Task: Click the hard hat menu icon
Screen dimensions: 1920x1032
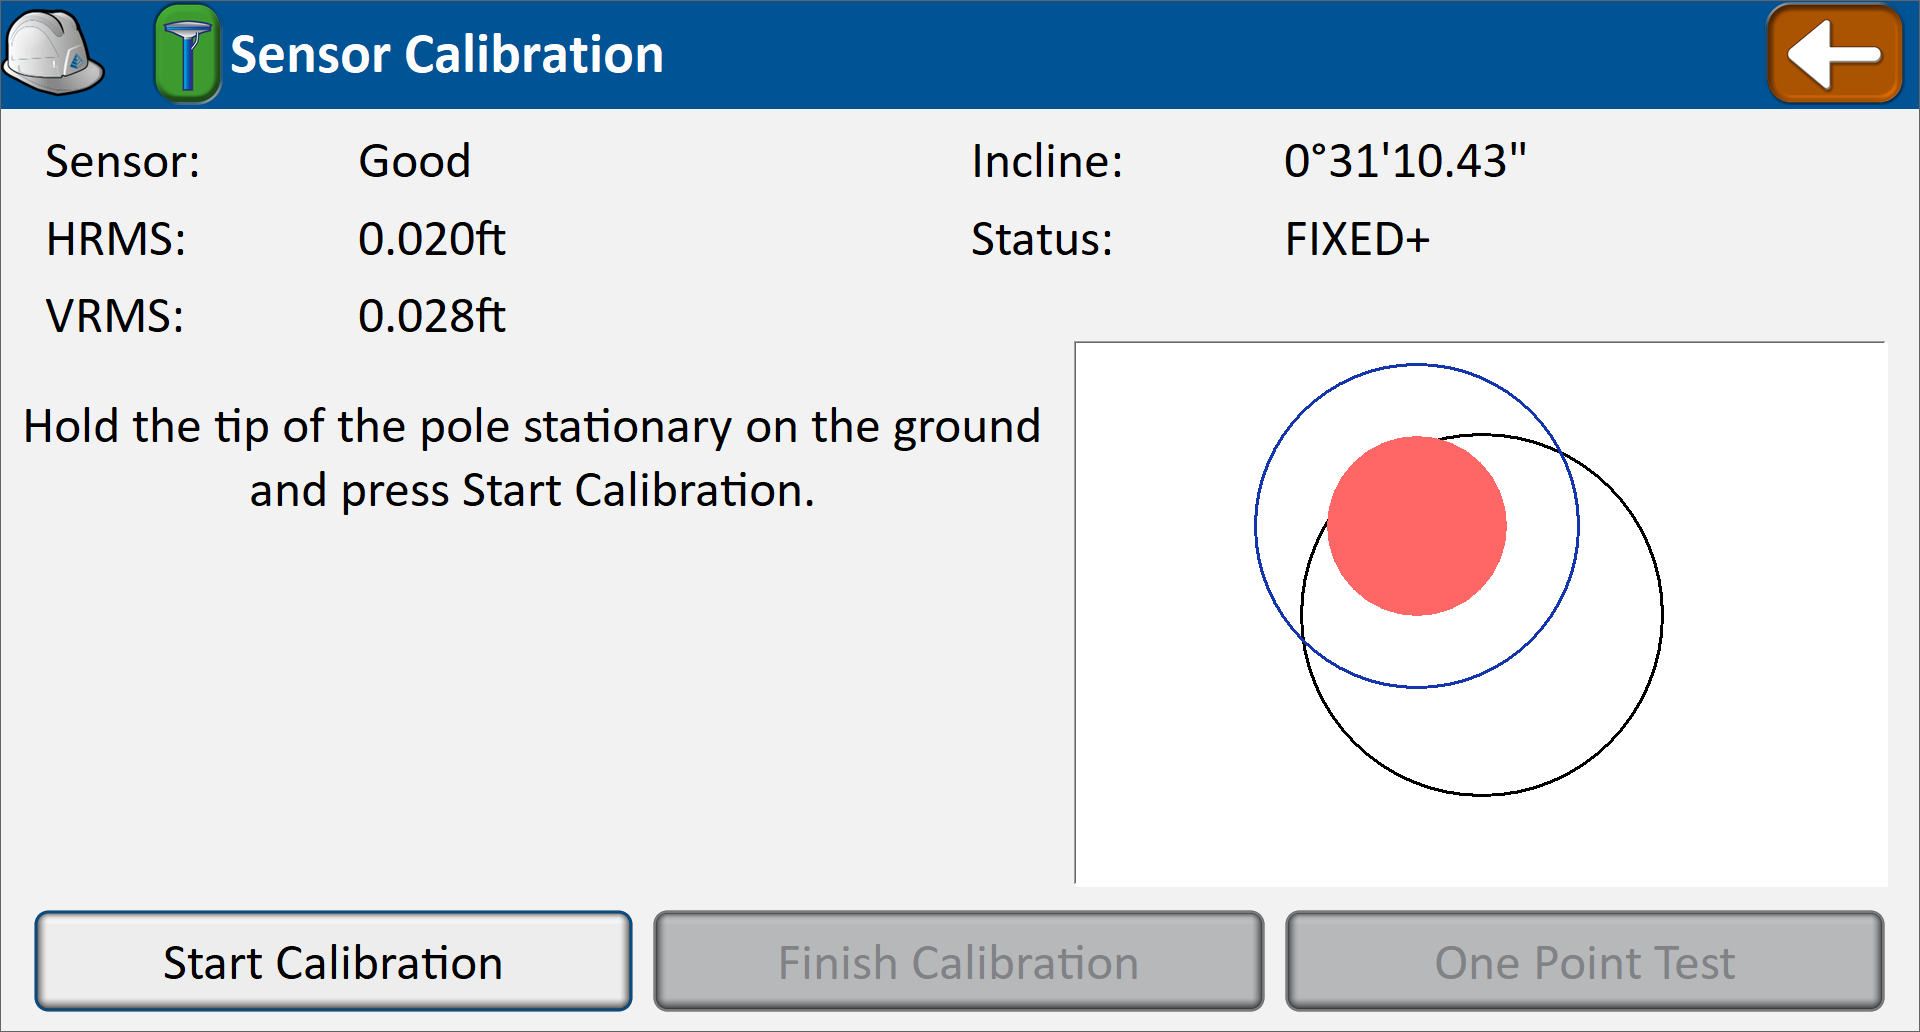Action: (53, 53)
